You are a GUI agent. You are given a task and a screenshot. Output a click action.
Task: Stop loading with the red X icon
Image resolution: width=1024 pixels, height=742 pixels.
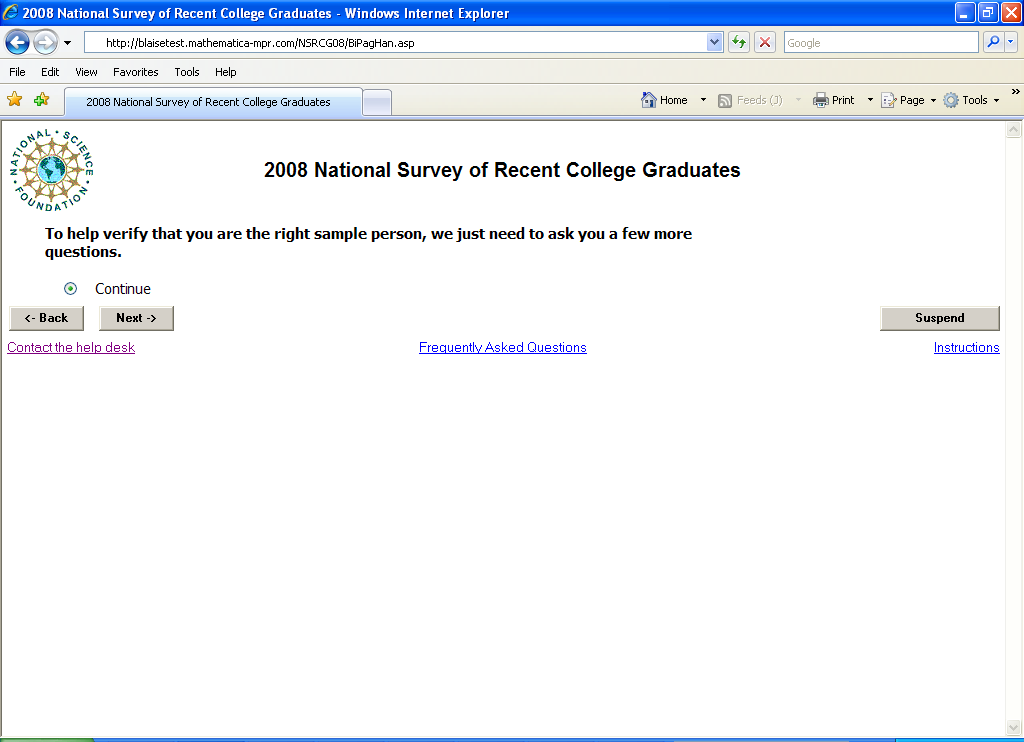click(x=765, y=43)
